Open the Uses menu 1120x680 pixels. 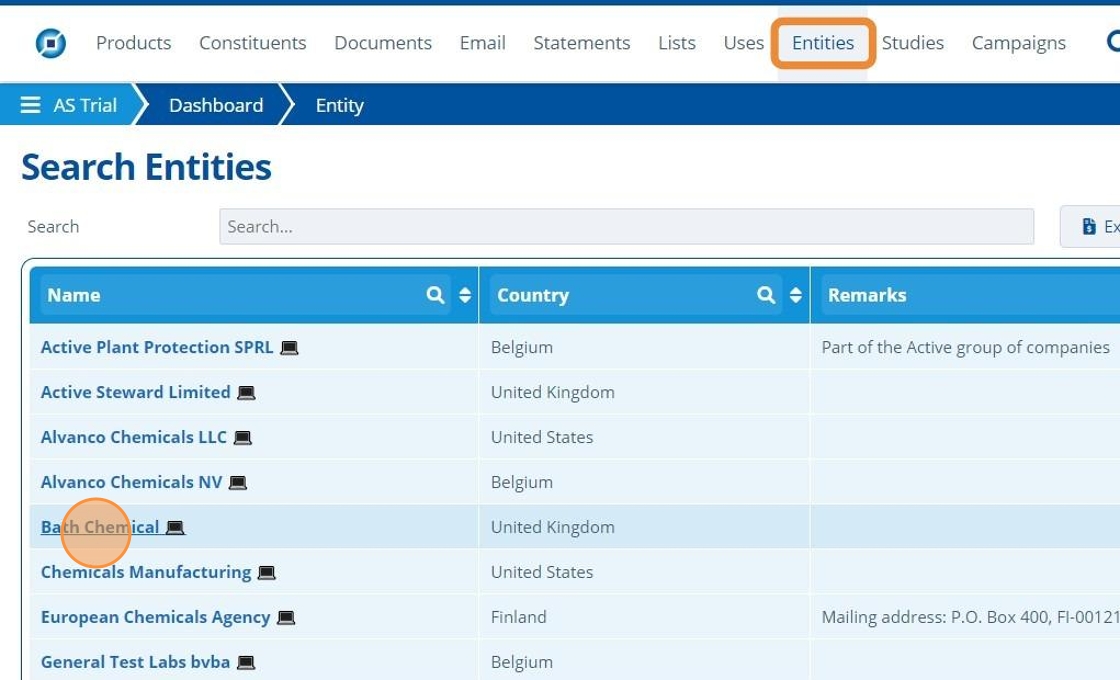pos(744,43)
